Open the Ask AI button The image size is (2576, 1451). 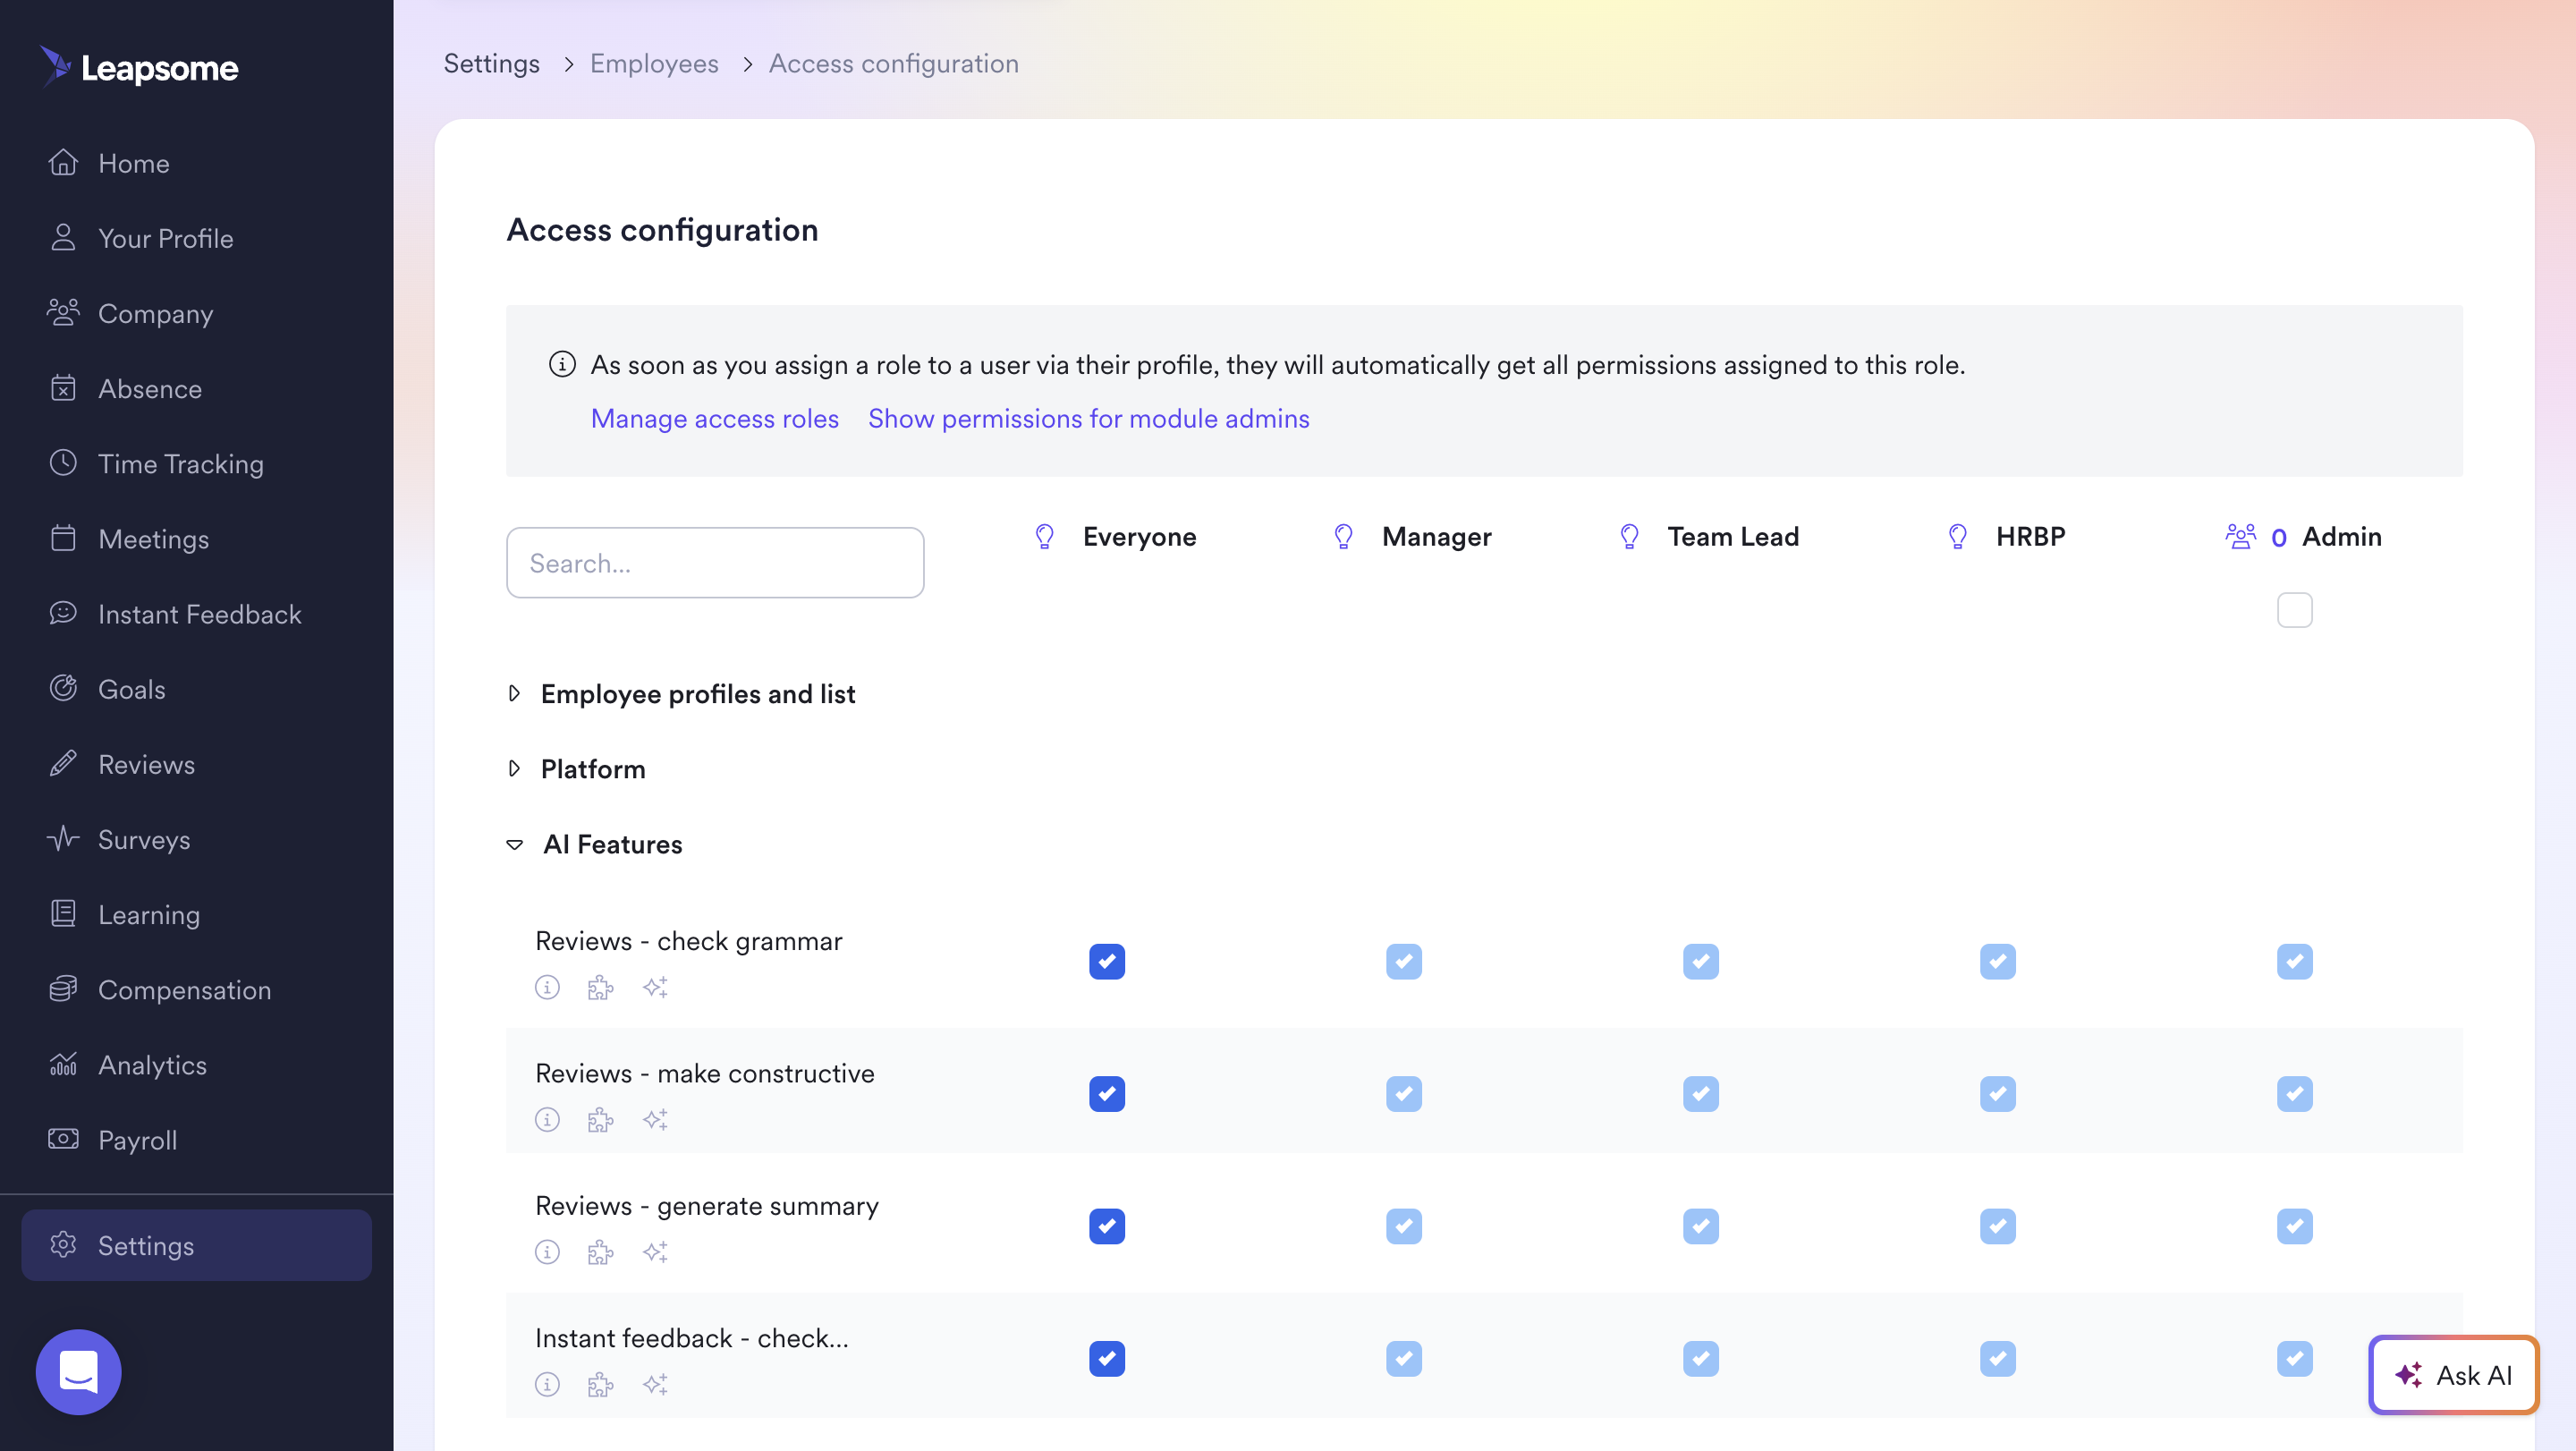tap(2453, 1375)
